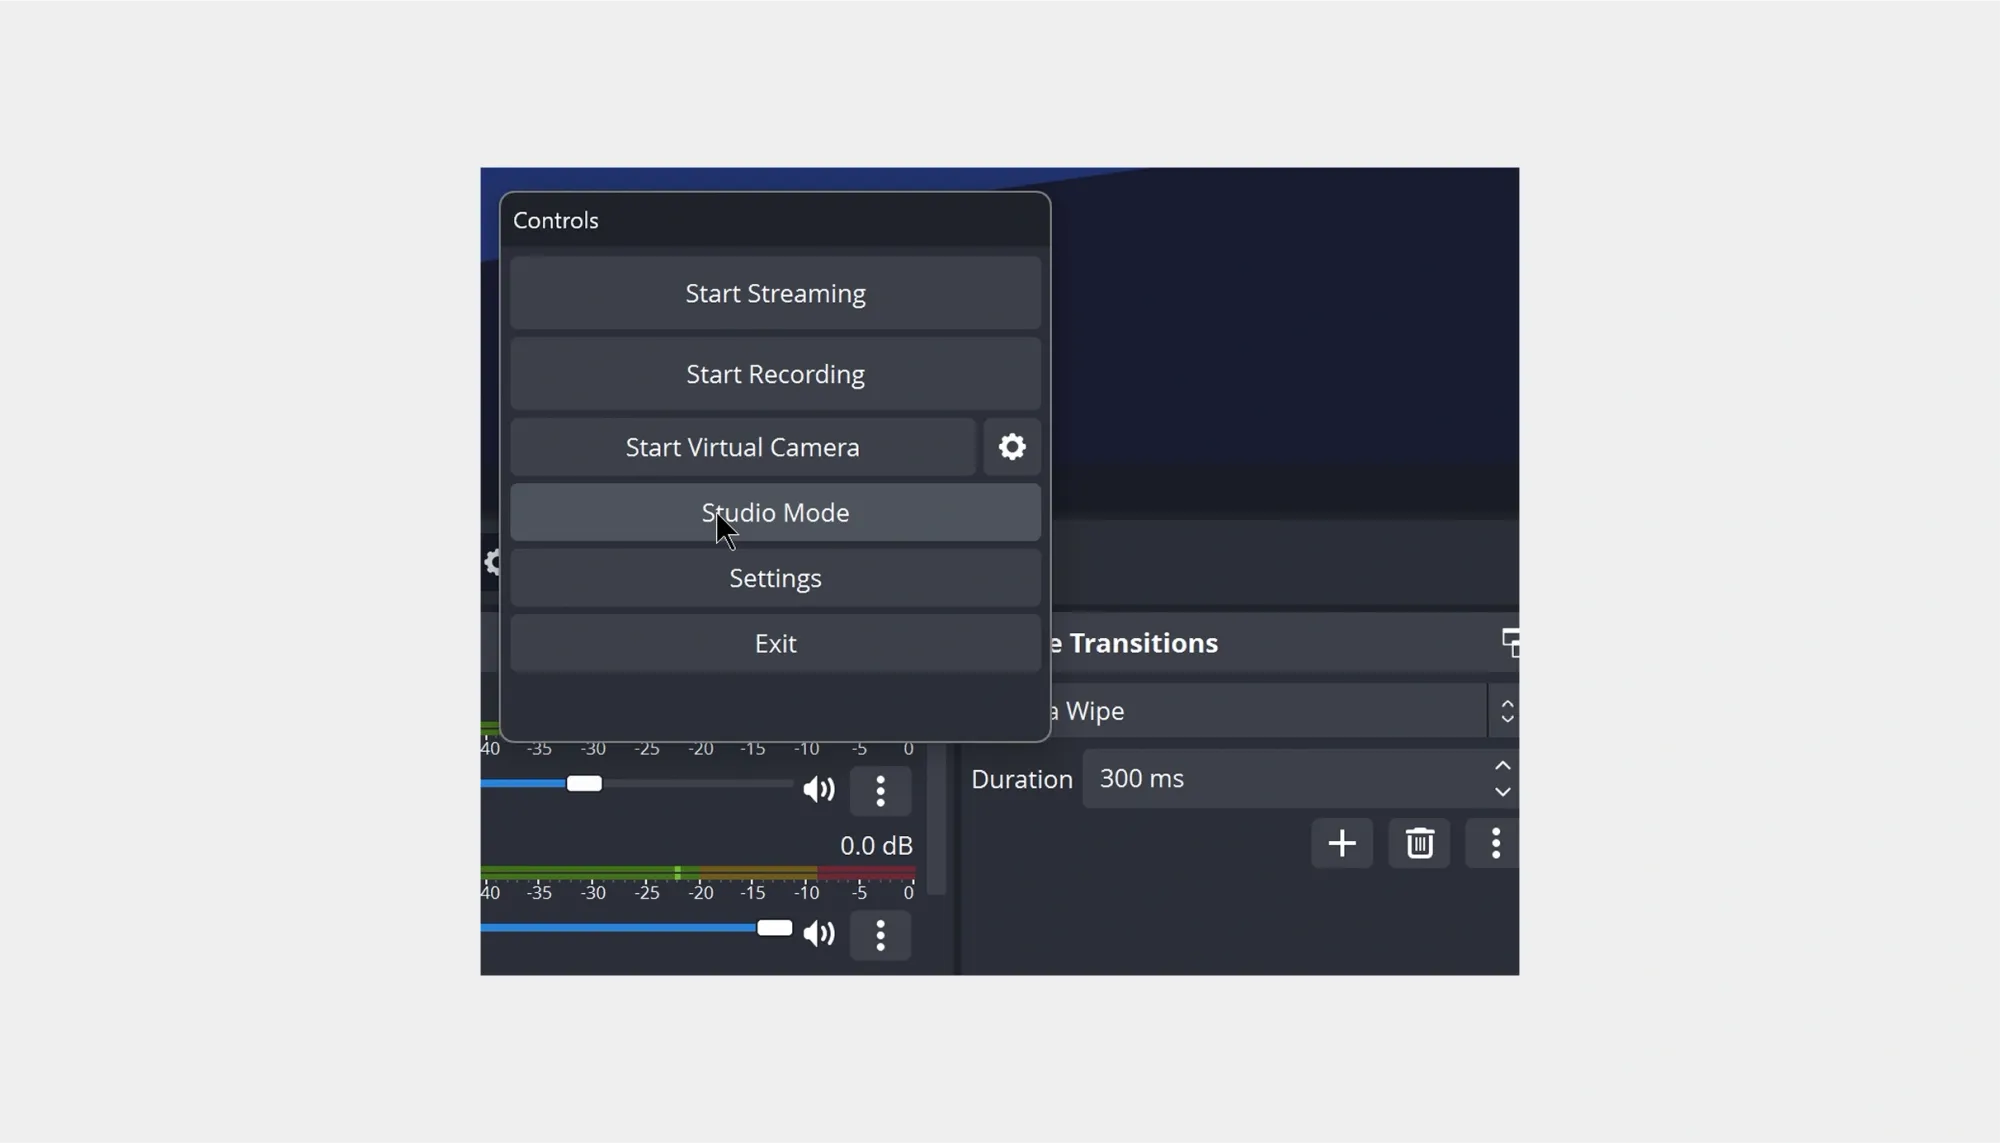Increase Duration using the up stepper arrow

(x=1501, y=765)
